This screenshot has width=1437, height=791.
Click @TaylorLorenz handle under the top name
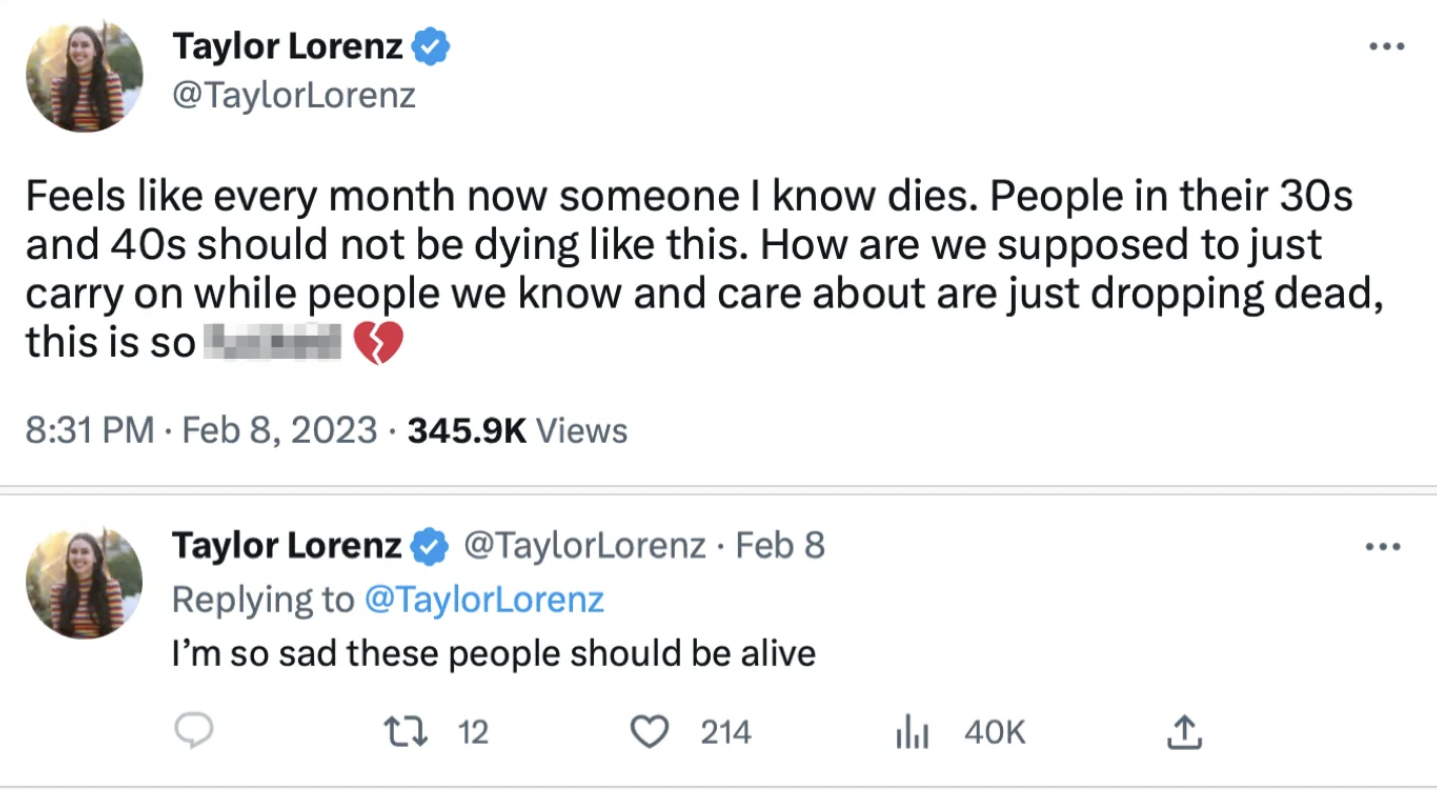294,96
